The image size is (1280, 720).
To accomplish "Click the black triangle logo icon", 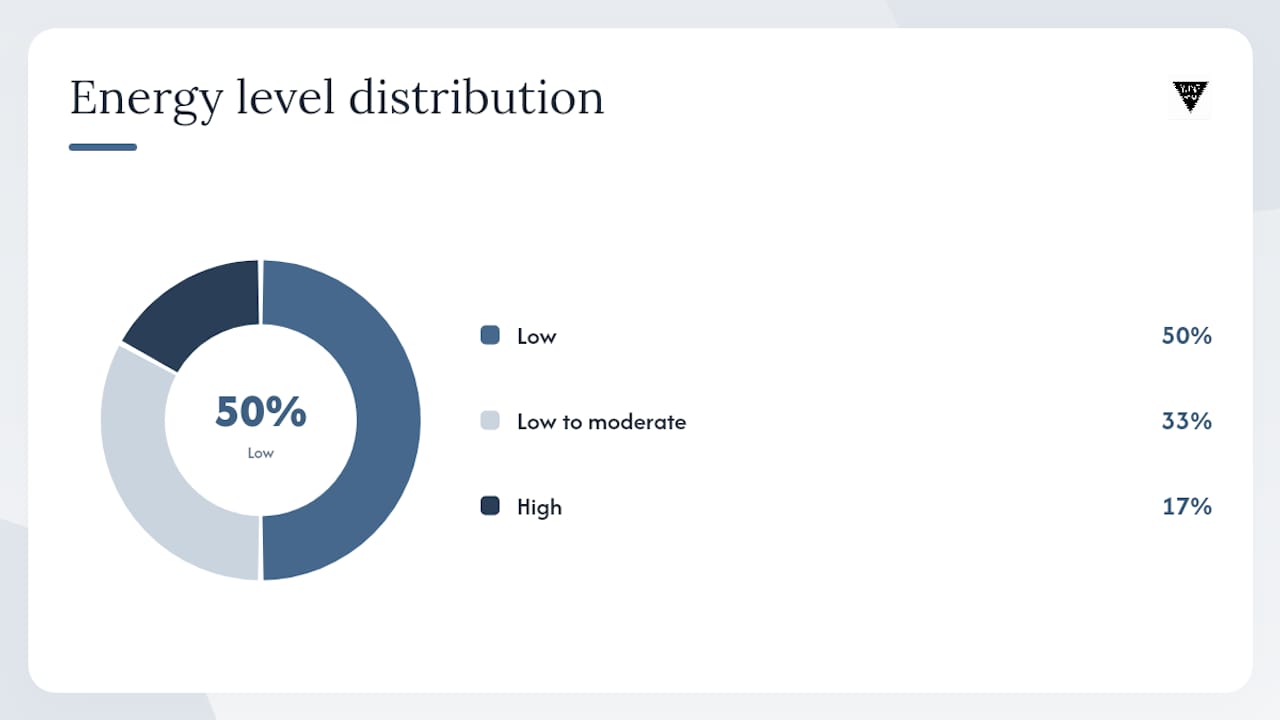I will coord(1190,98).
